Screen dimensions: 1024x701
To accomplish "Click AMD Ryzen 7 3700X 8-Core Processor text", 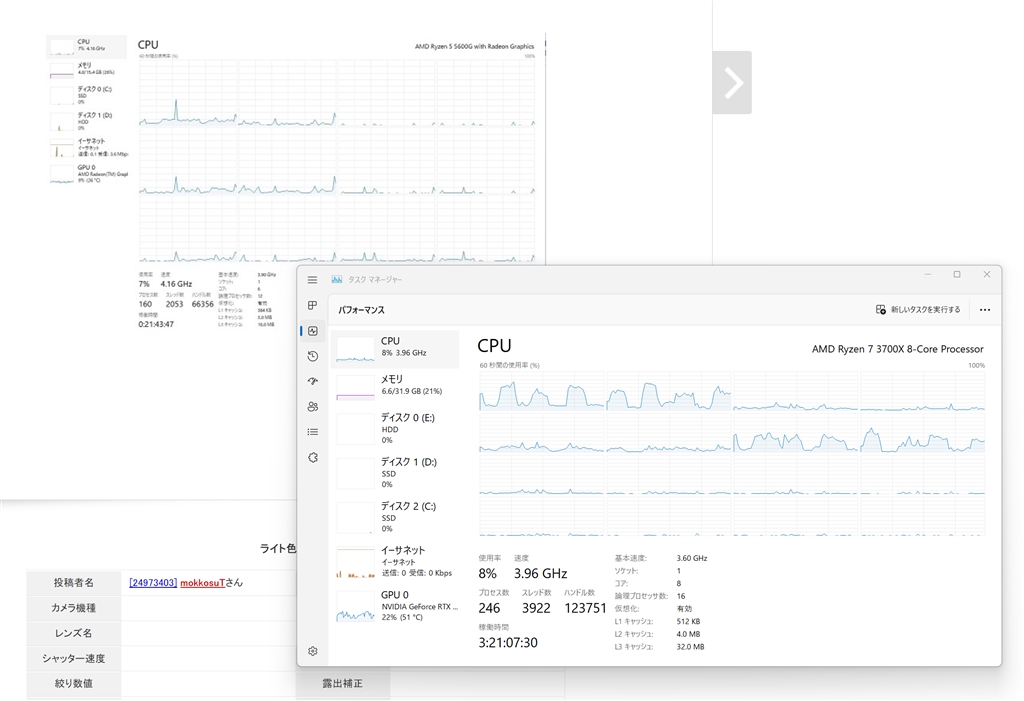I will coord(897,350).
